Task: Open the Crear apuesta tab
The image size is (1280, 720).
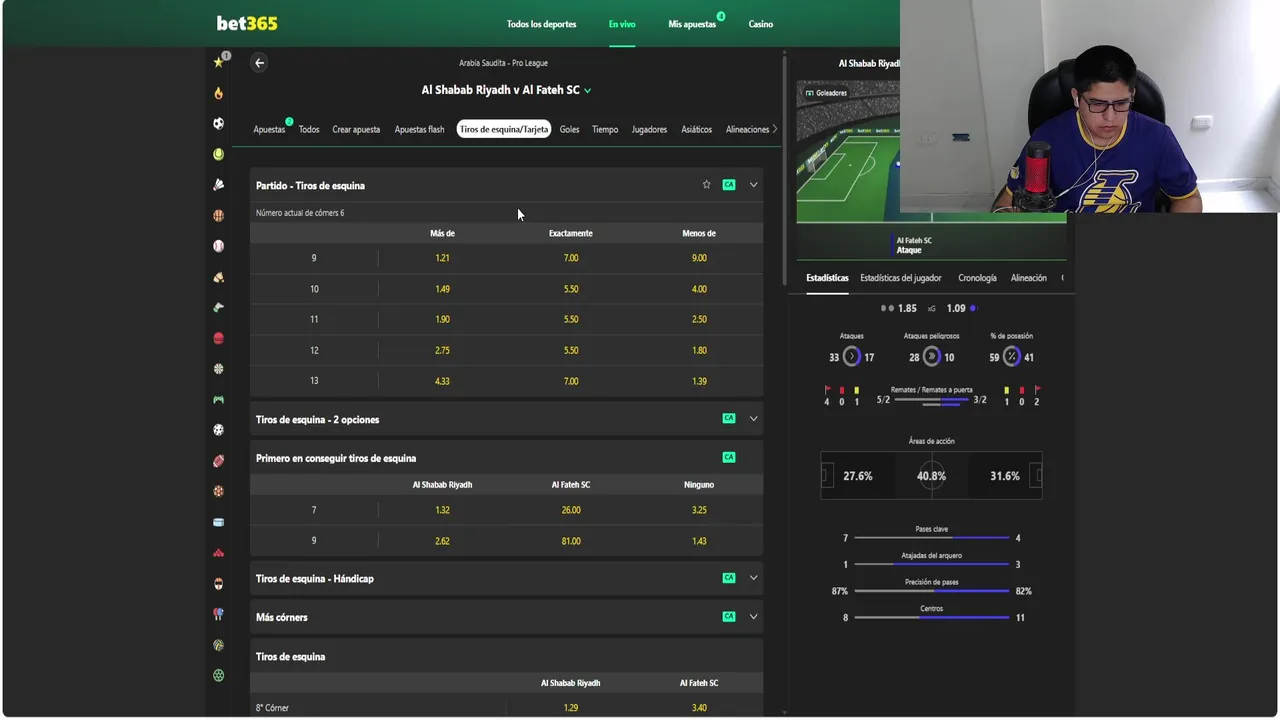Action: pos(356,129)
